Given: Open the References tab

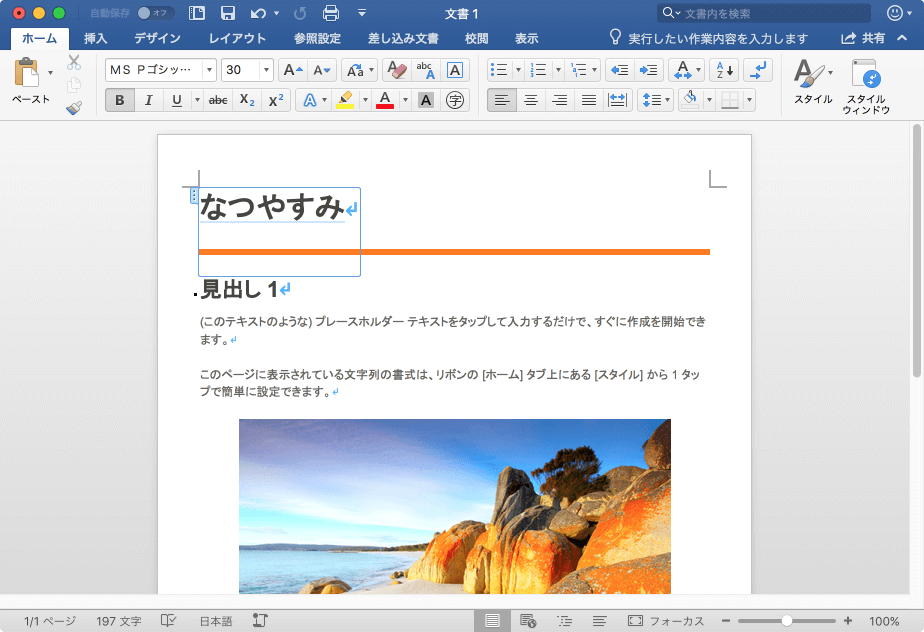Looking at the screenshot, I should click(318, 38).
